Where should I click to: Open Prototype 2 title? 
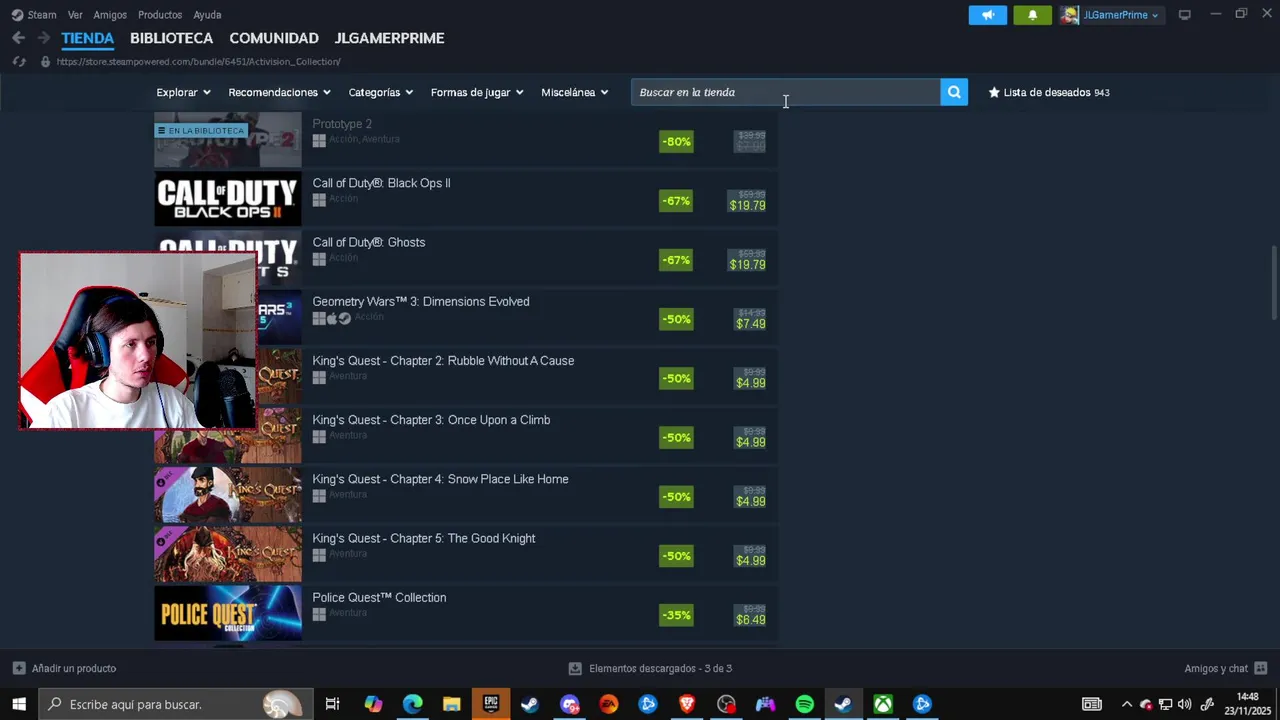coord(342,124)
